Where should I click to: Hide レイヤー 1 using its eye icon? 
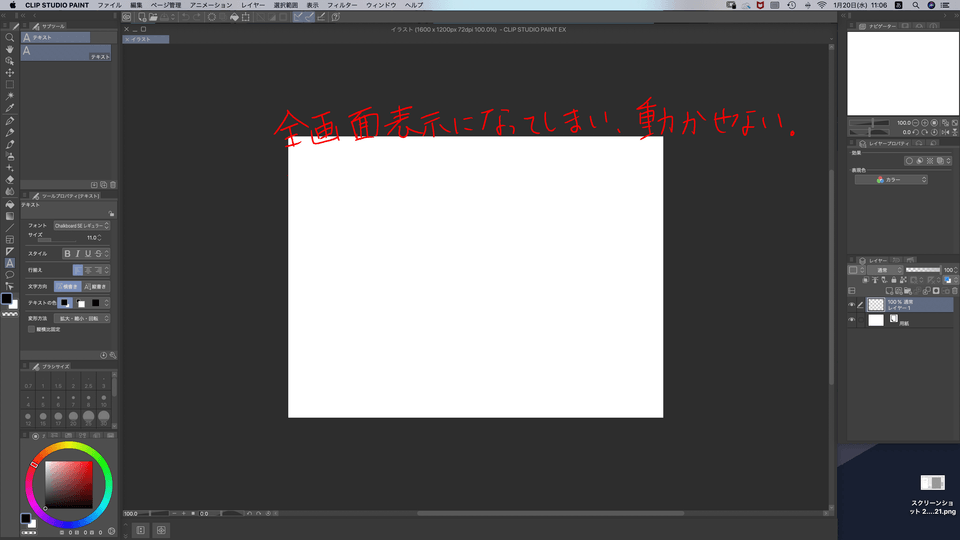[x=852, y=304]
